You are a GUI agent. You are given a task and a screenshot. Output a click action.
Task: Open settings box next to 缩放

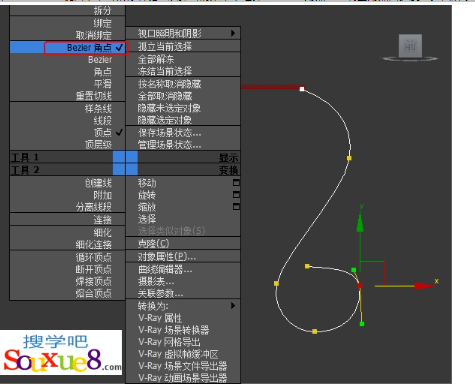[236, 207]
